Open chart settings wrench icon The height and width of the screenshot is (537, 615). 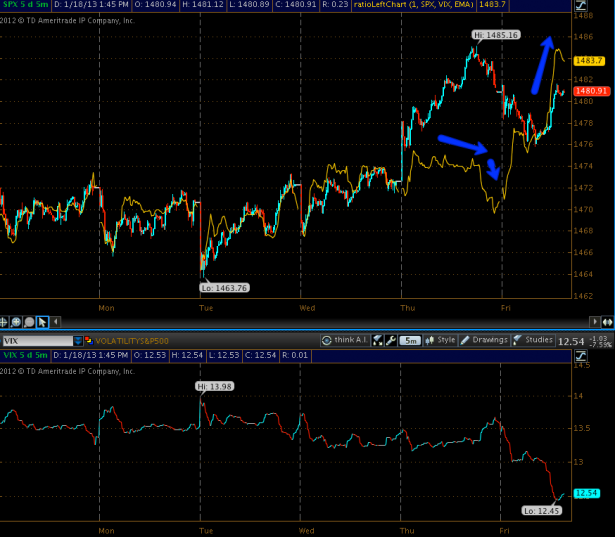(391, 340)
